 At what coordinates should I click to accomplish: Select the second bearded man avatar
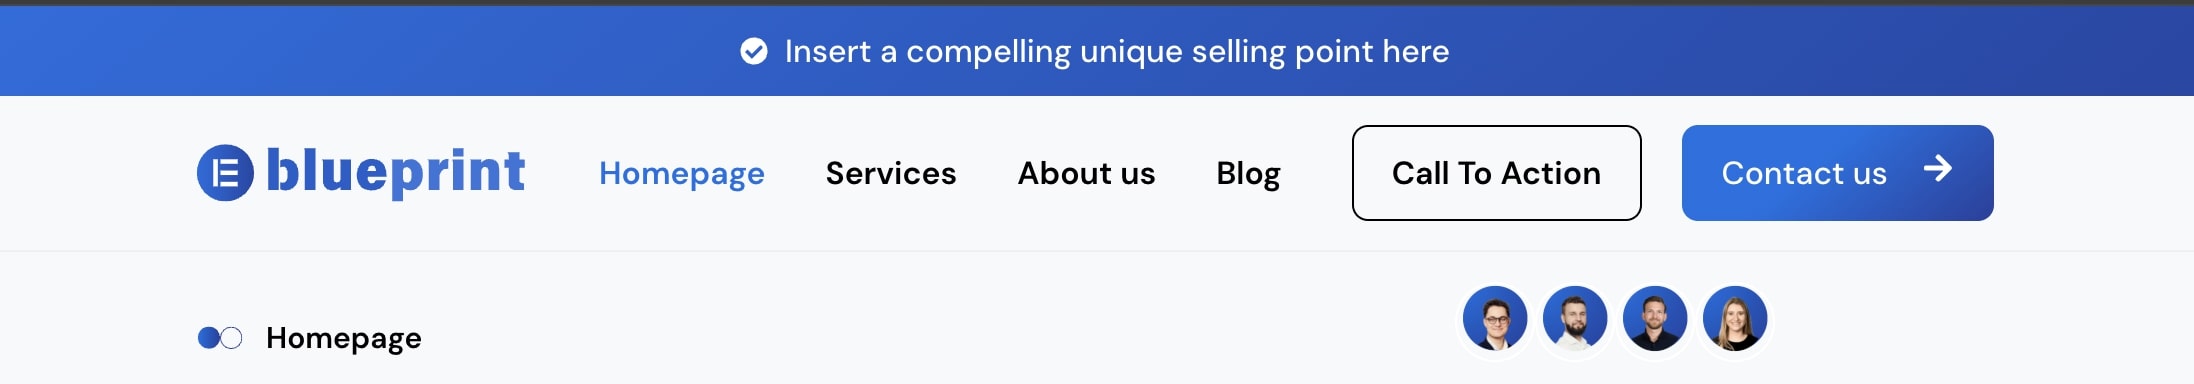[x=1575, y=319]
